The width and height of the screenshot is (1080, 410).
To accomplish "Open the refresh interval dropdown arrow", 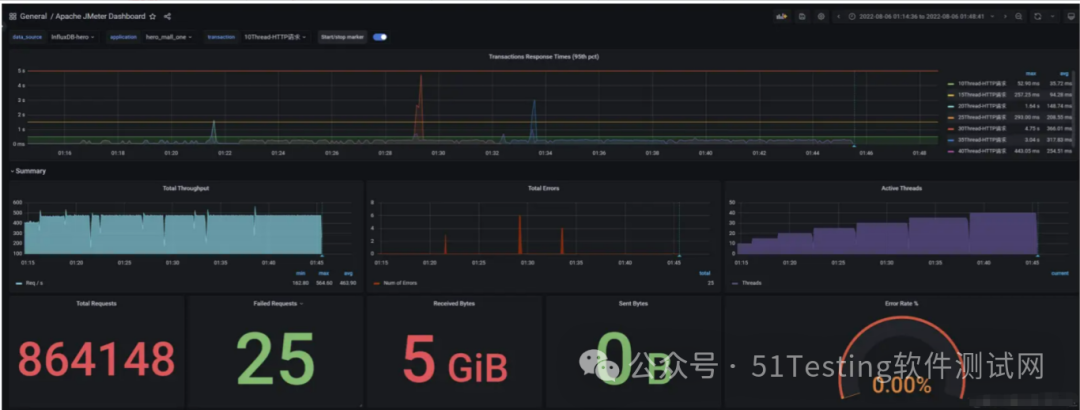I will tap(1052, 17).
